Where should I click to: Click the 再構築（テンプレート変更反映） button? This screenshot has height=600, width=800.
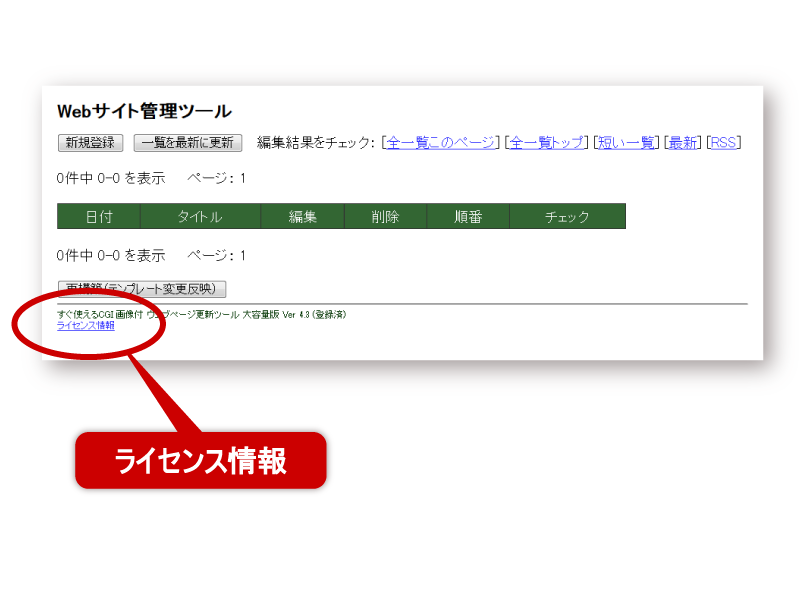click(142, 288)
